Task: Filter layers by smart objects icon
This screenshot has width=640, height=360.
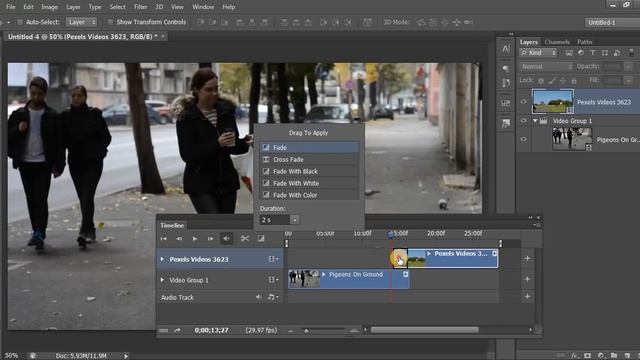Action: click(617, 53)
